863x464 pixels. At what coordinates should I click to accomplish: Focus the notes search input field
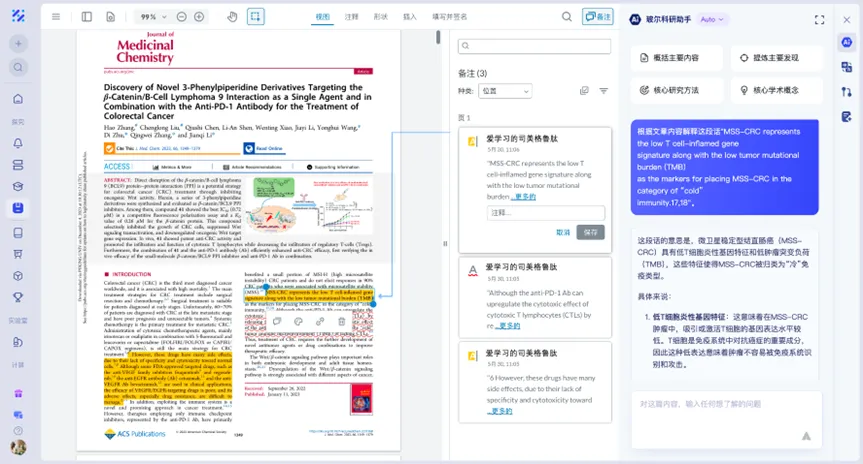pos(534,46)
